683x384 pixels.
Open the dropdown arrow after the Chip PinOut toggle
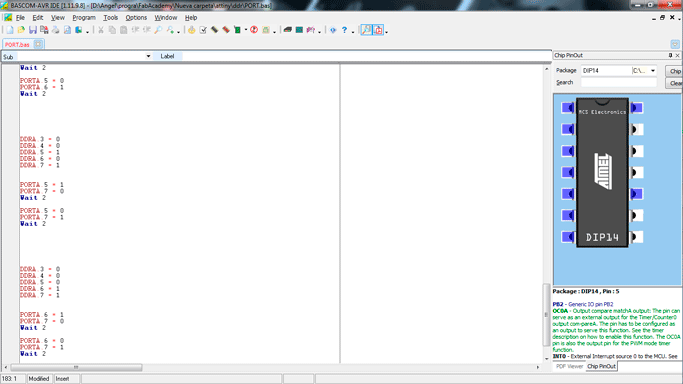click(x=386, y=31)
